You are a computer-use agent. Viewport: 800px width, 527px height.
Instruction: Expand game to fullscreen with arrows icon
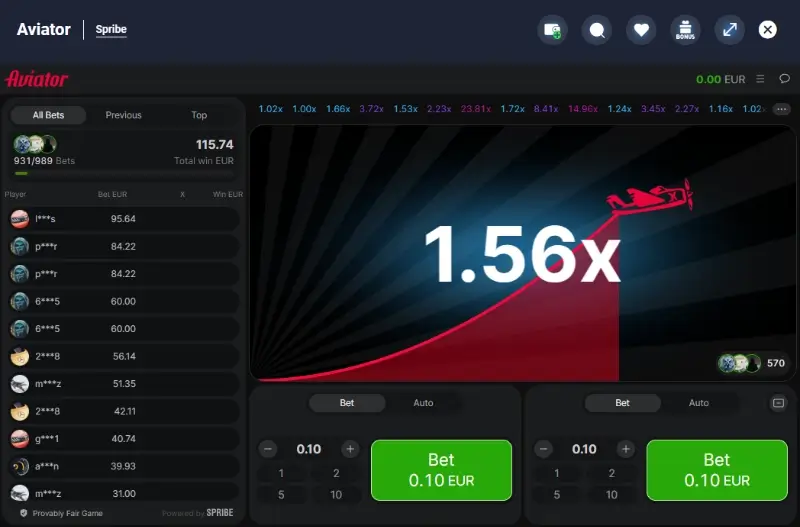(730, 30)
